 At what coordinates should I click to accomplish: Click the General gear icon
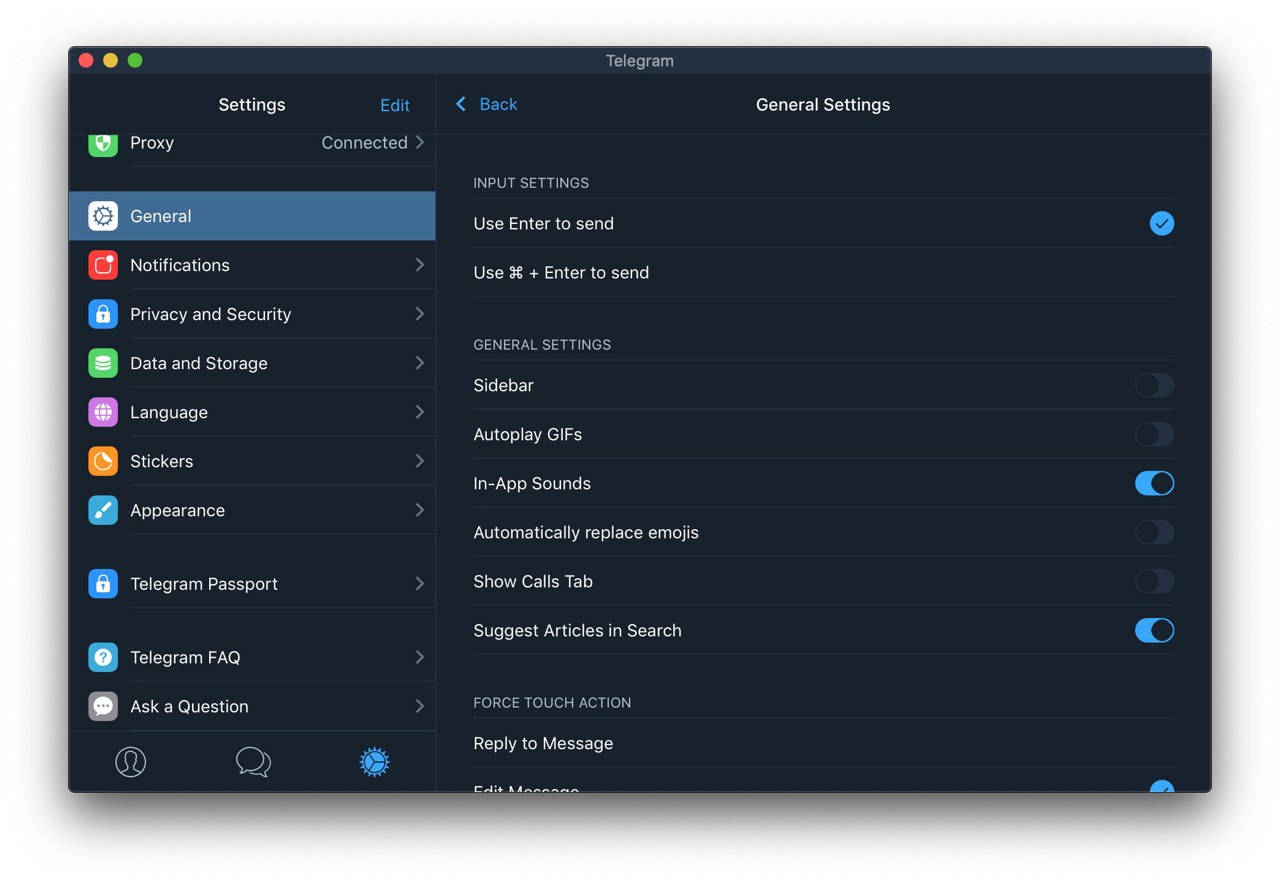click(103, 216)
